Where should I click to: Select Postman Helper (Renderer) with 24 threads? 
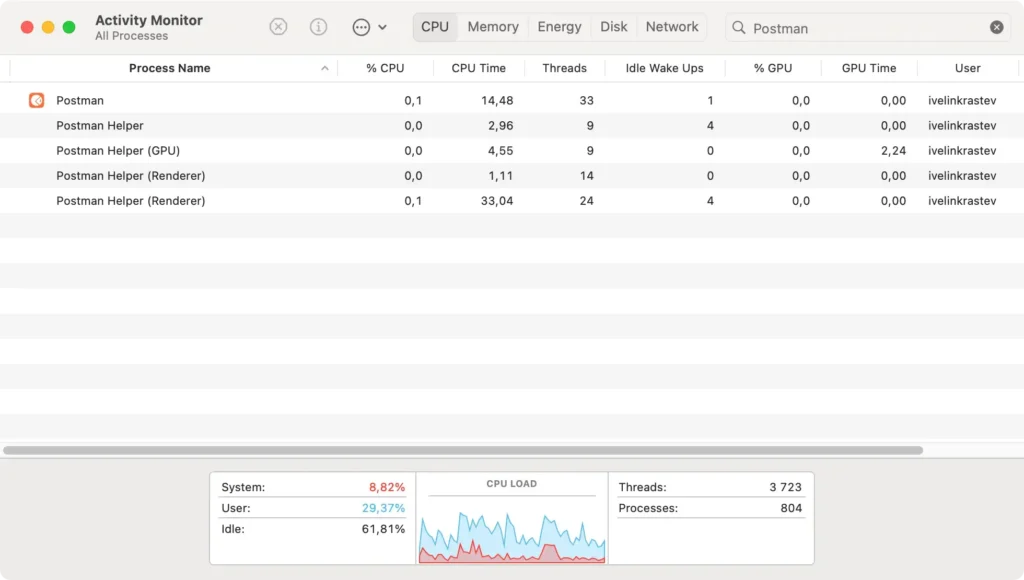point(512,201)
